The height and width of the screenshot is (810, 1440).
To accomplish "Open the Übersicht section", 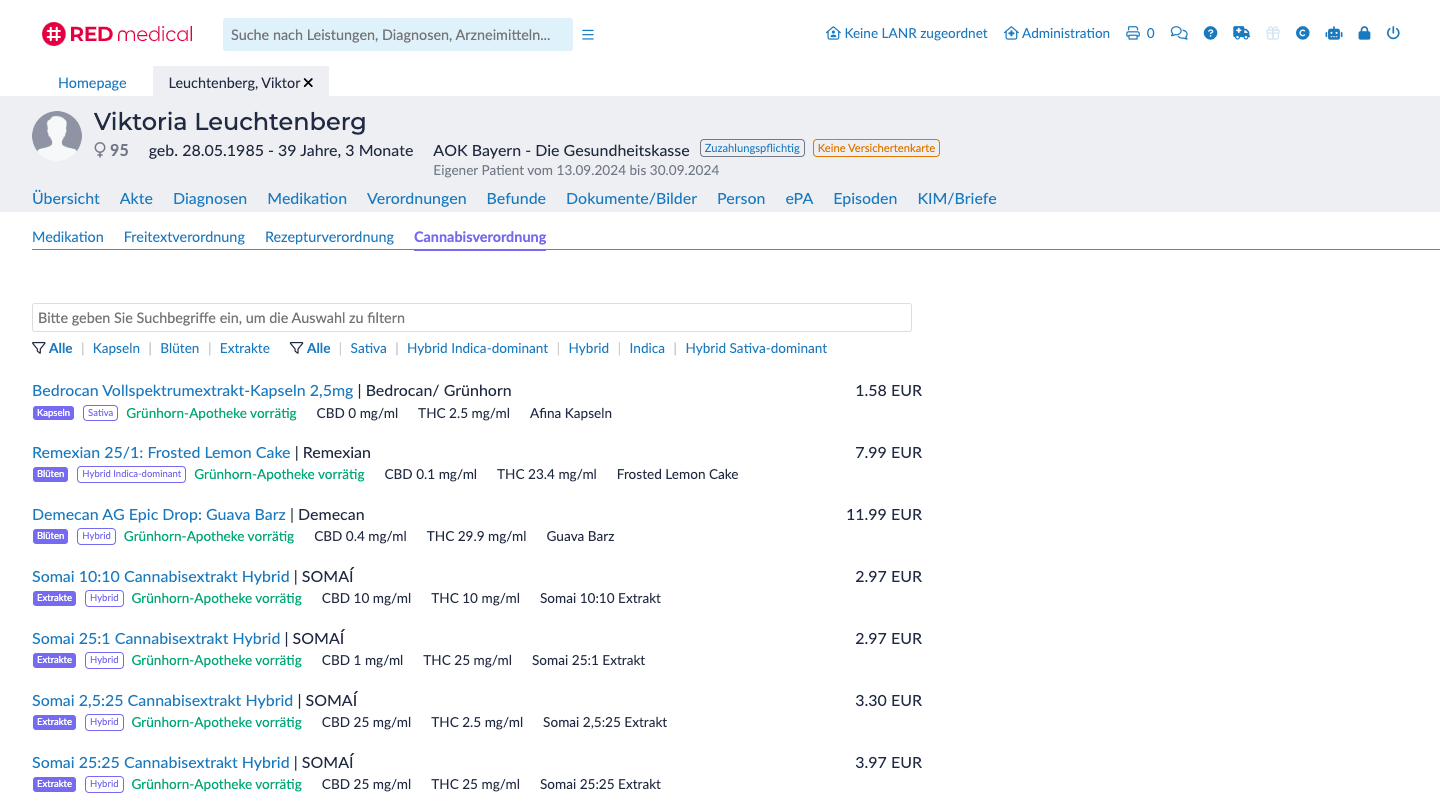I will click(66, 198).
